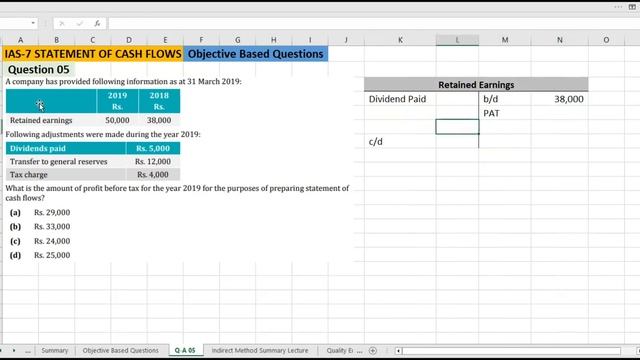
Task: Select column N header
Action: pos(560,40)
